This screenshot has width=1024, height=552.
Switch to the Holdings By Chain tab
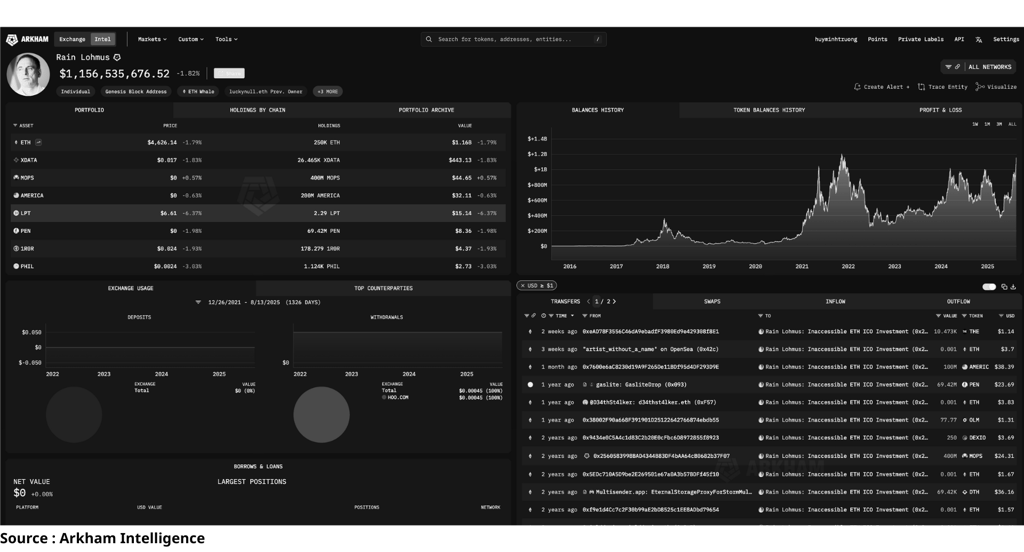click(257, 110)
